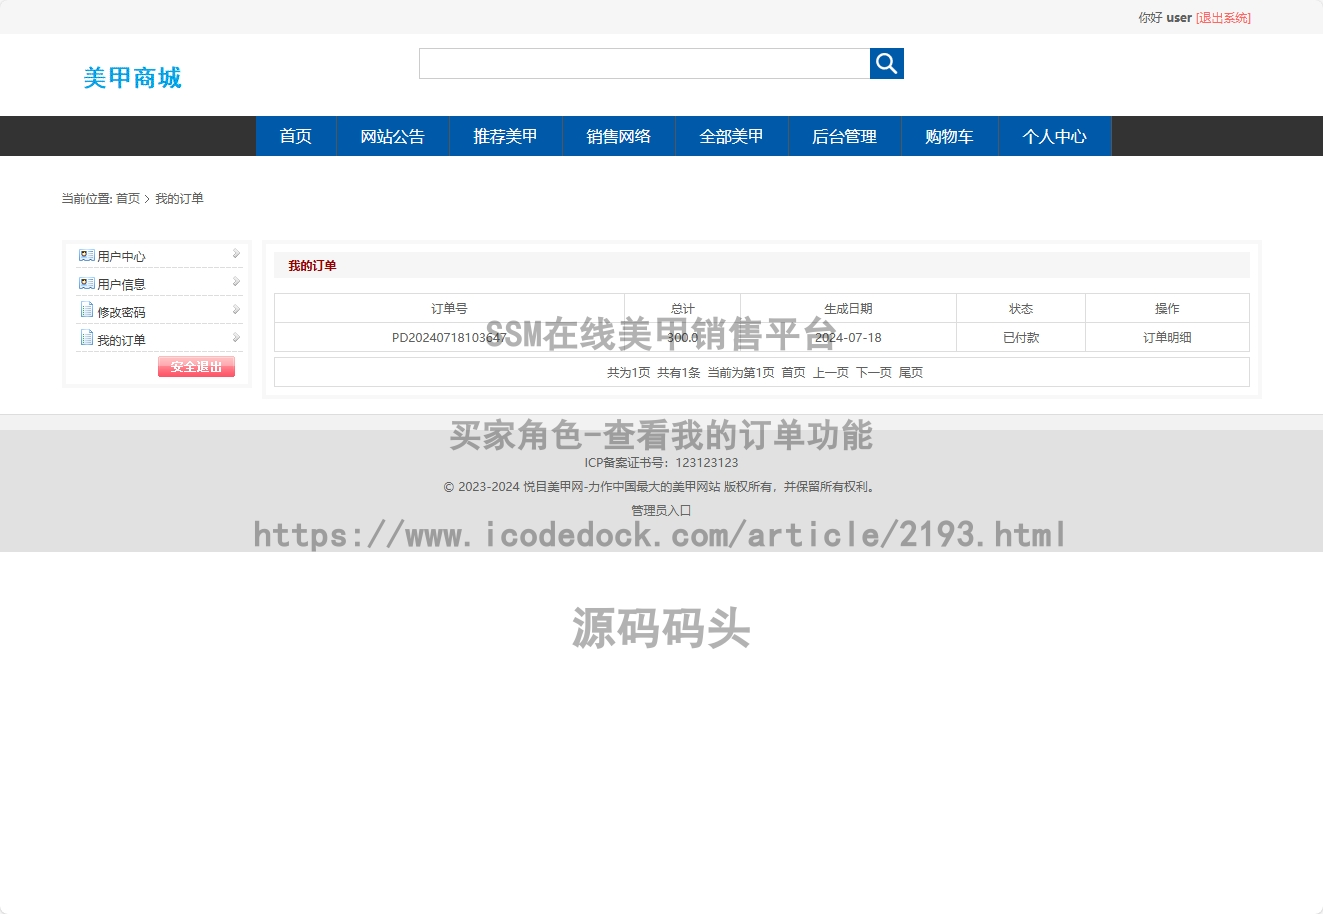Click the arrow at right of 修改密码 row
Viewport: 1323px width, 914px height.
(236, 310)
